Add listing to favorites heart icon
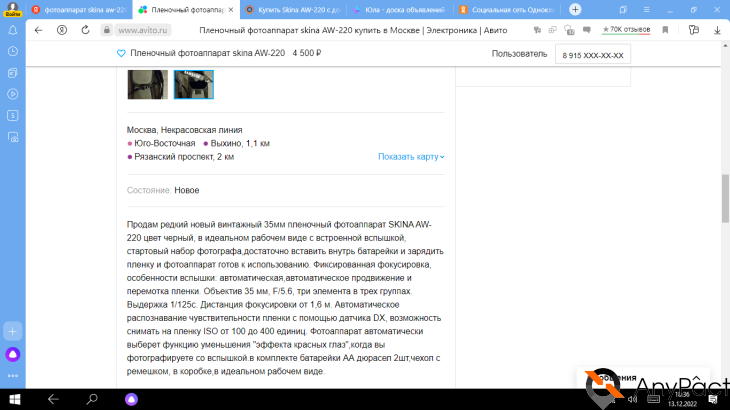 (x=121, y=54)
